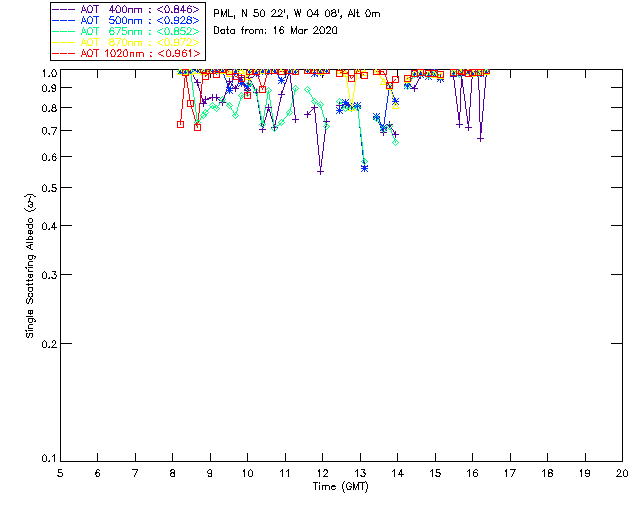
Task: Click the 0.2 tick label on y-axis
Action: click(x=47, y=343)
